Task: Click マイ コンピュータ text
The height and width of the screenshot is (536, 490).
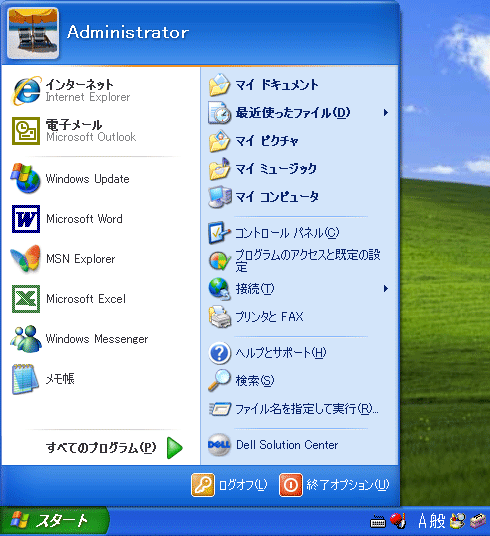Action: (277, 197)
